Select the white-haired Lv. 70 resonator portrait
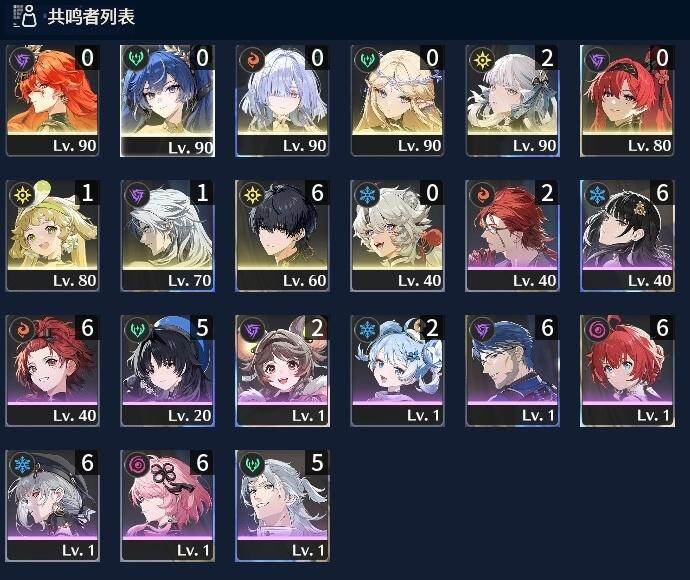This screenshot has width=690, height=580. (168, 236)
